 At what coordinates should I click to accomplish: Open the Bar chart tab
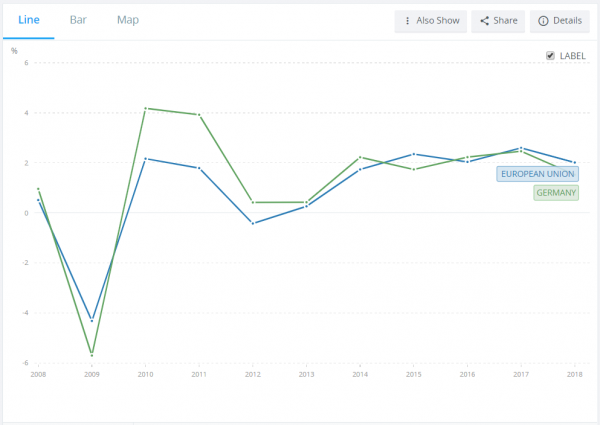point(78,20)
